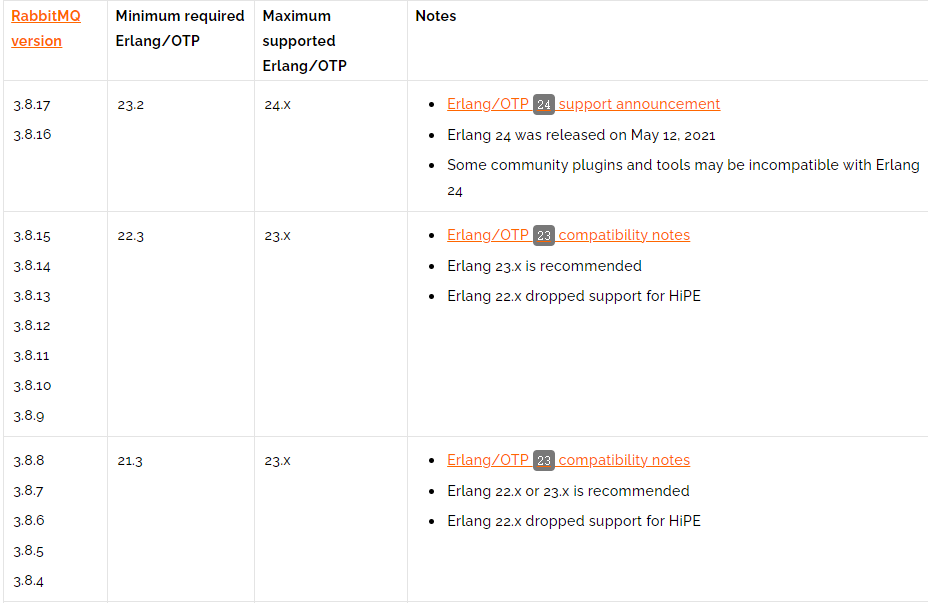Click the 3.8.16 version entry
928x603 pixels.
(x=33, y=134)
